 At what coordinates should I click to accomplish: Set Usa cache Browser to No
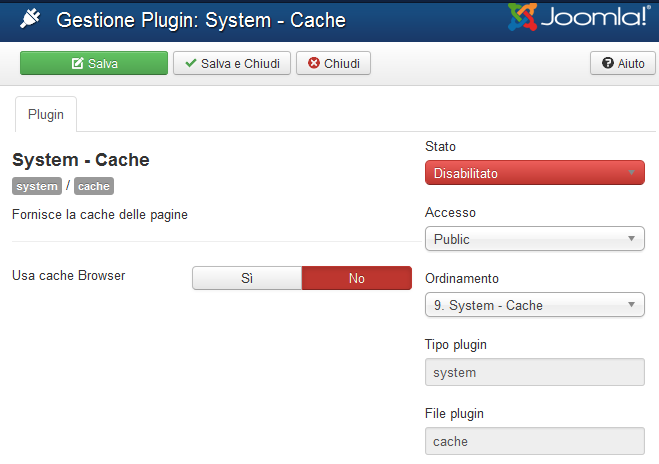click(357, 278)
